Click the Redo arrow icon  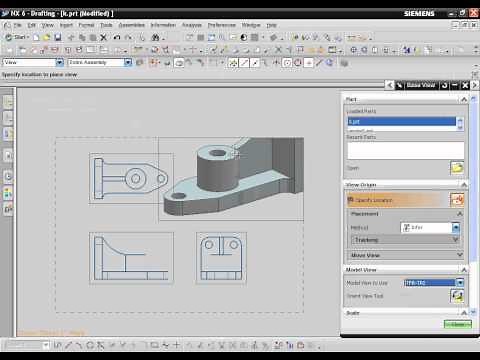tap(128, 38)
